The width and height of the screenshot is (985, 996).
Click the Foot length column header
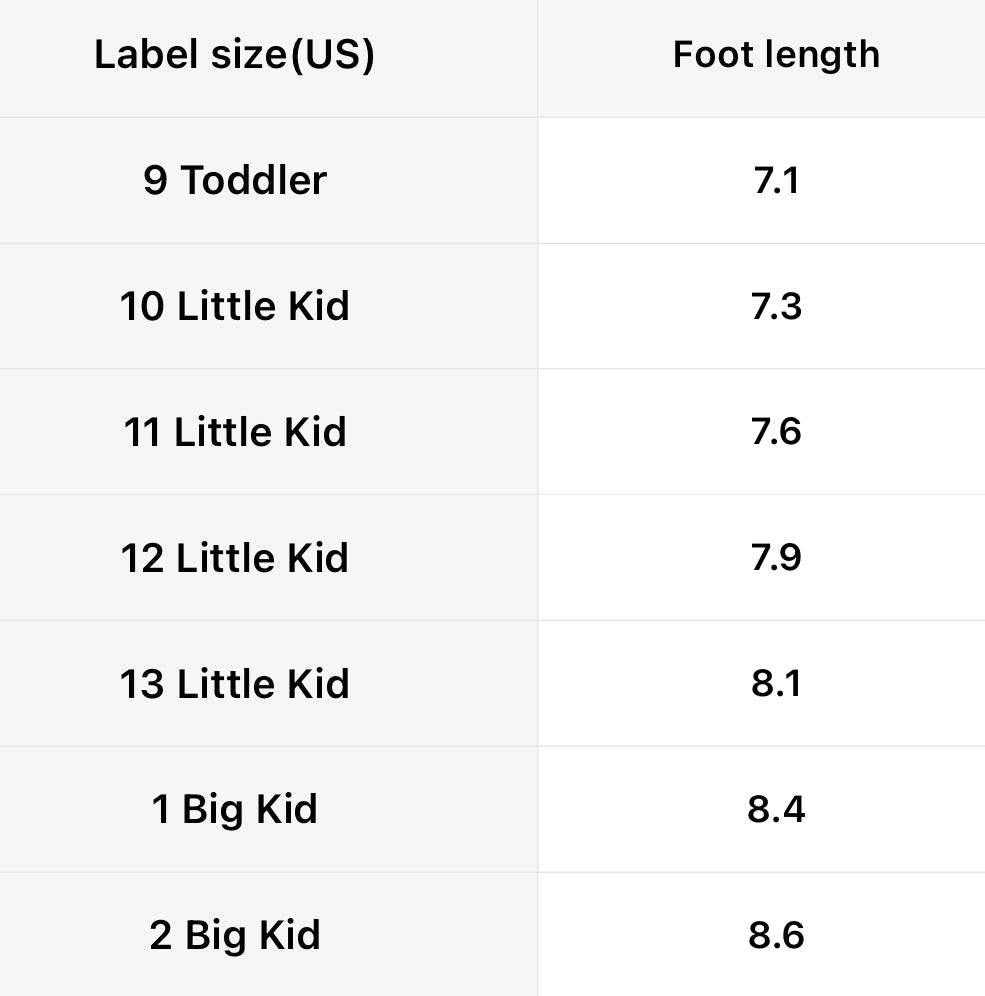pyautogui.click(x=776, y=55)
